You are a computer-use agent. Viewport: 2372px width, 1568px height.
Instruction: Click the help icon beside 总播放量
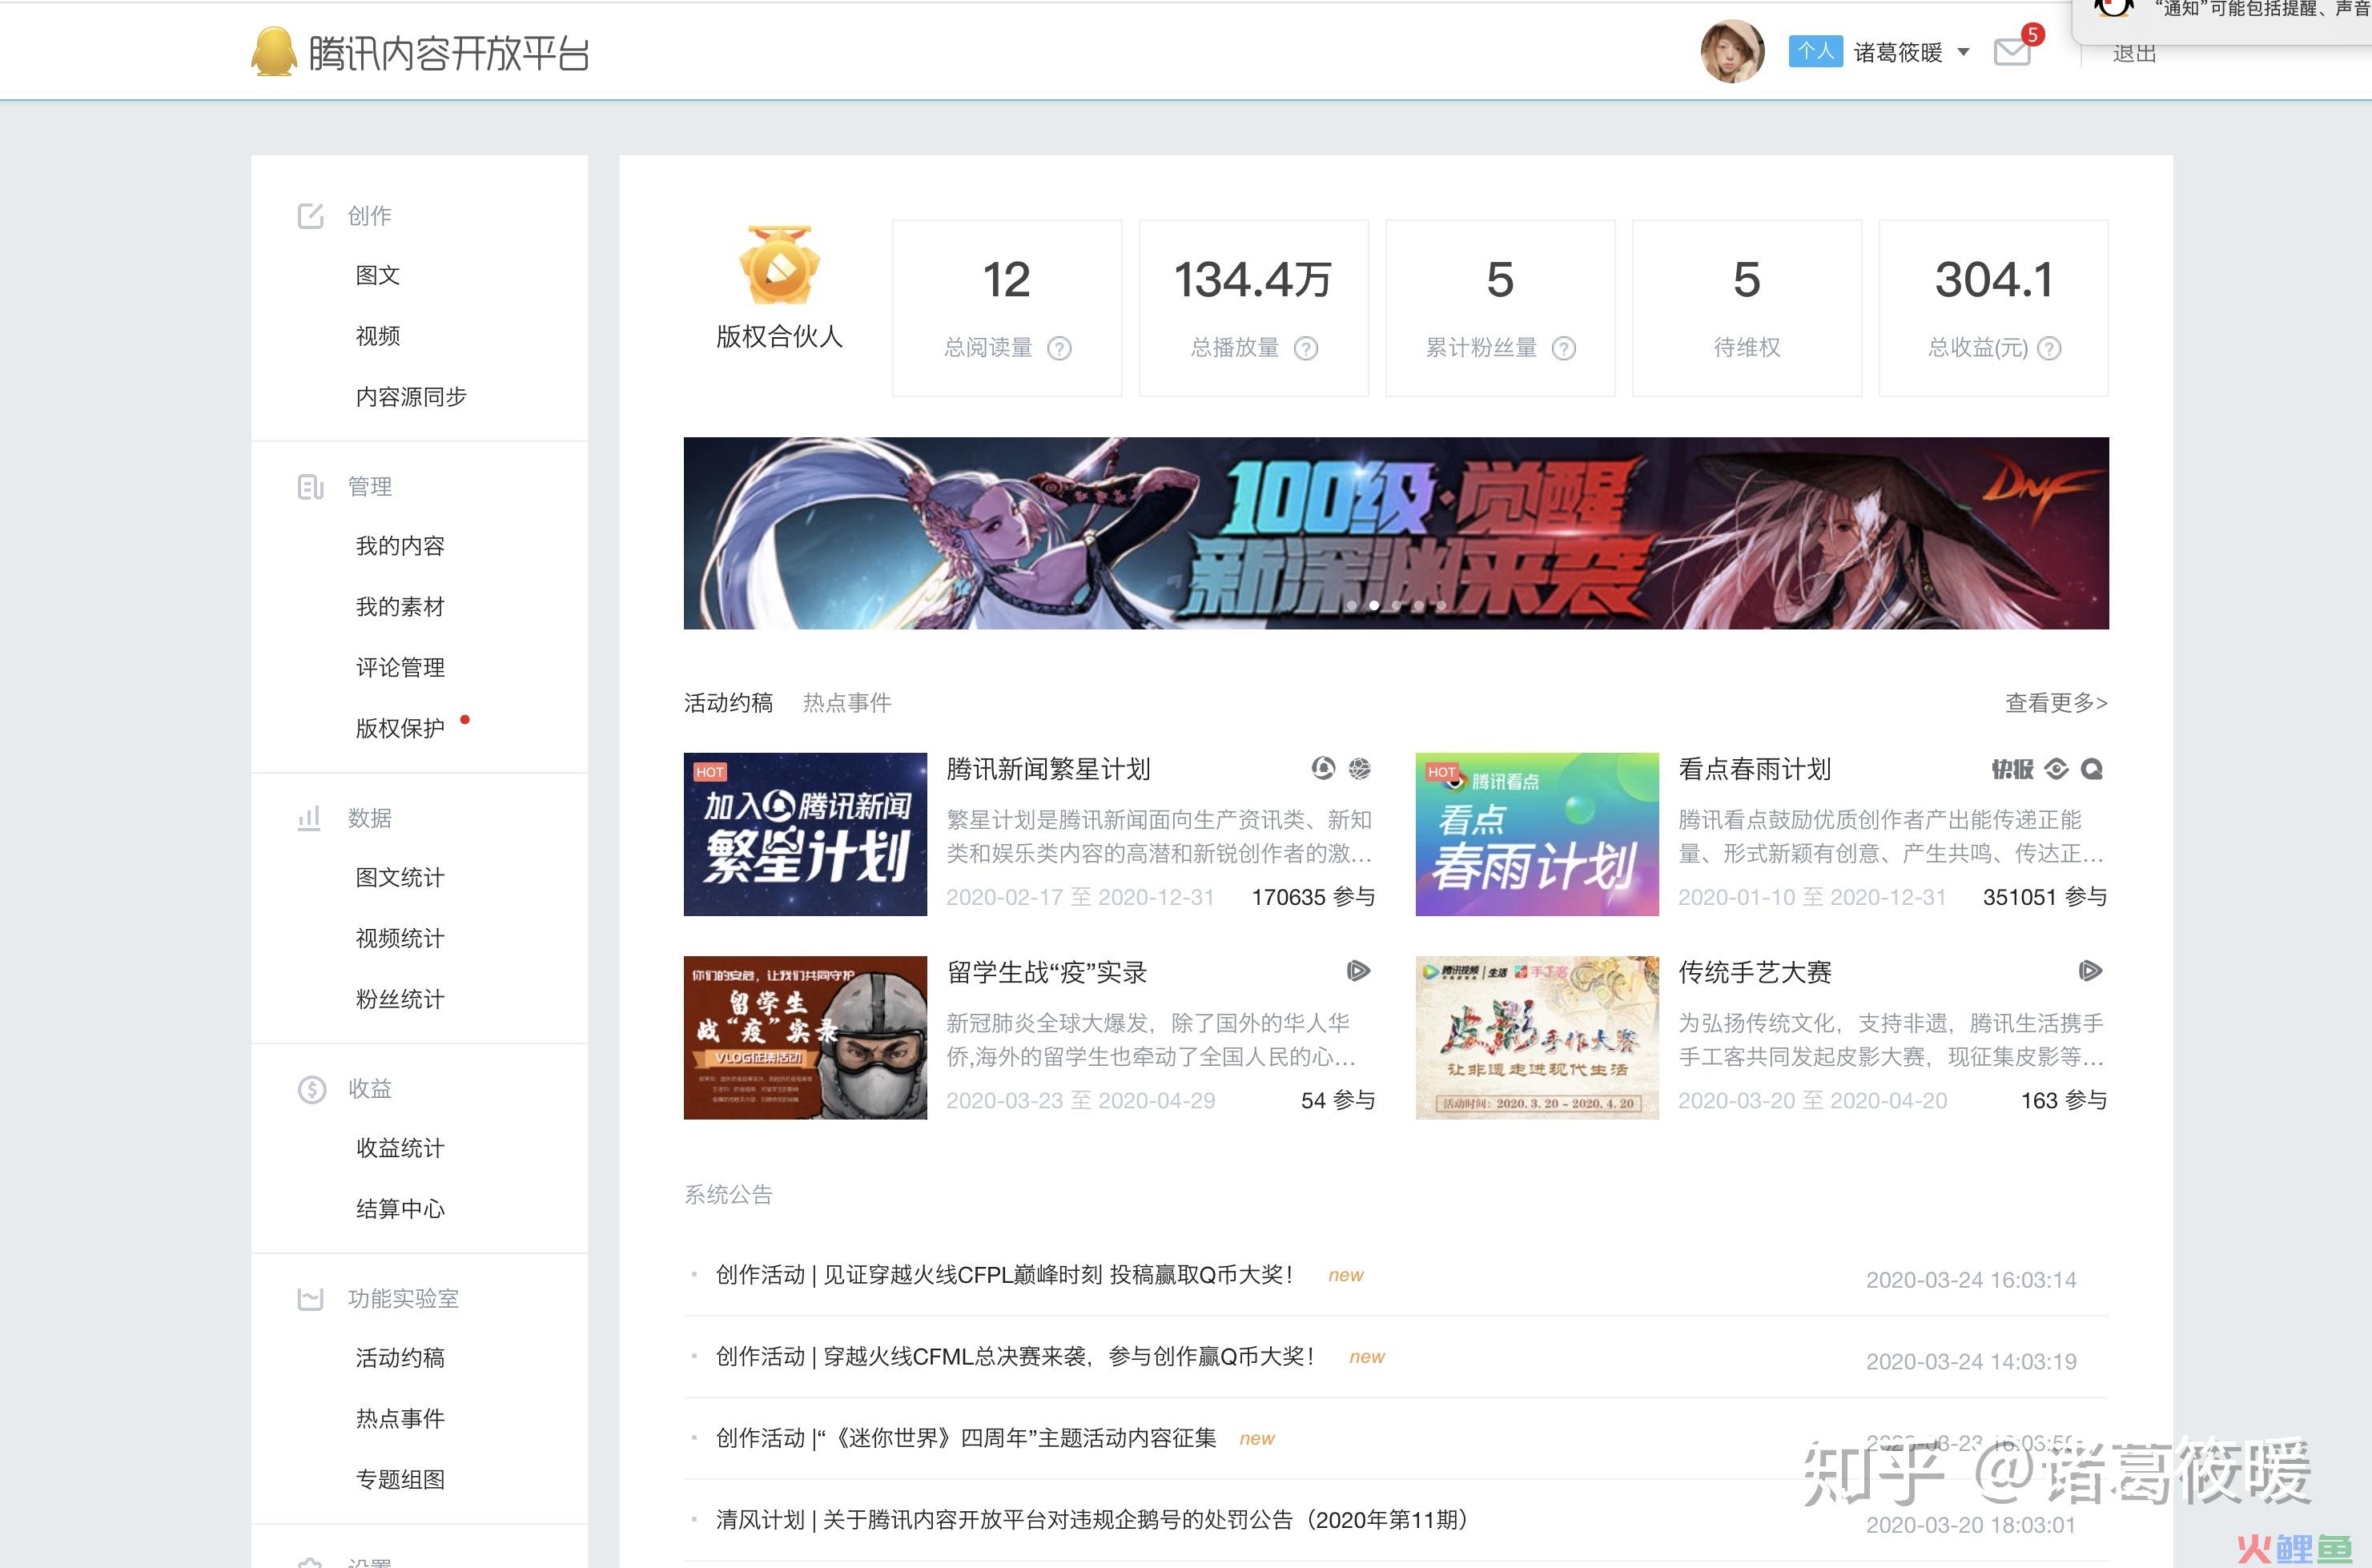coord(1306,348)
